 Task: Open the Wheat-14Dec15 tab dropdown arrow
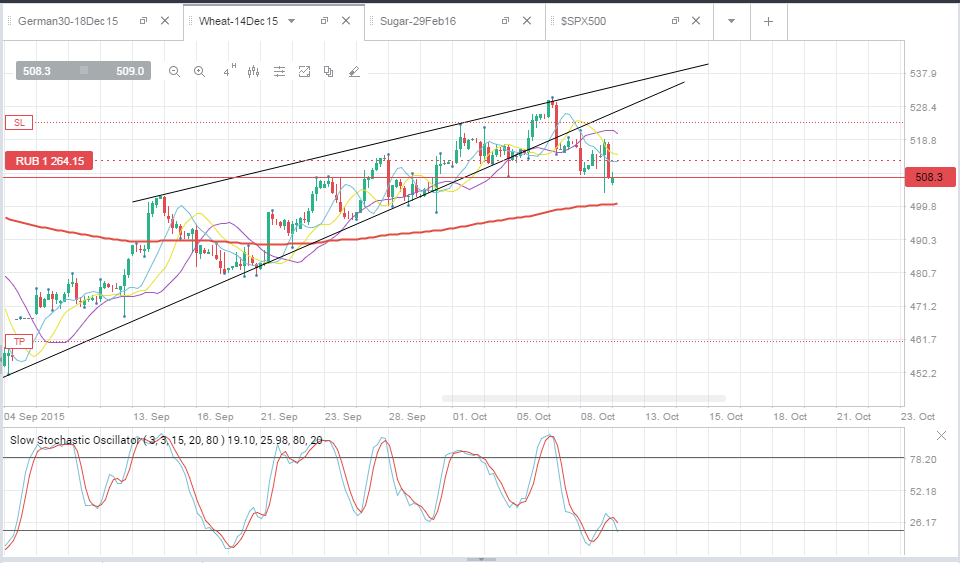291,21
